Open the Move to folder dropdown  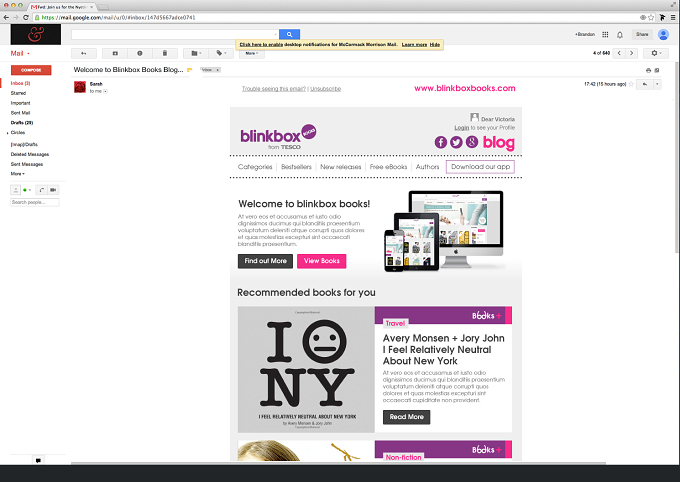196,53
